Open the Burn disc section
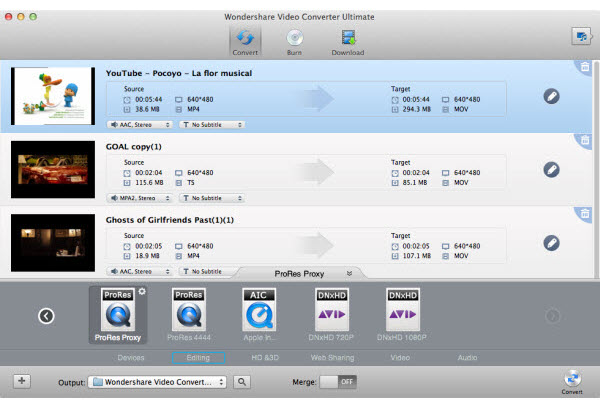The width and height of the screenshot is (600, 407). pos(294,42)
